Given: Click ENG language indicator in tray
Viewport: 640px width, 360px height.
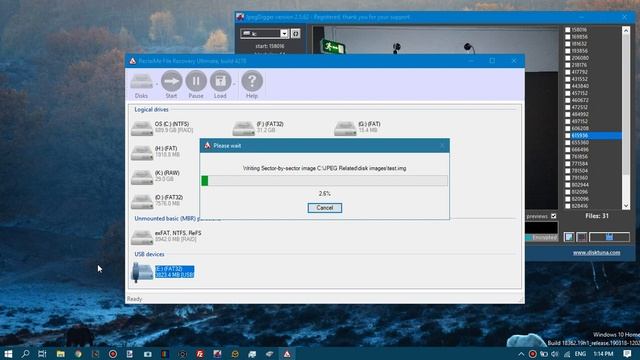Looking at the screenshot, I should (580, 354).
